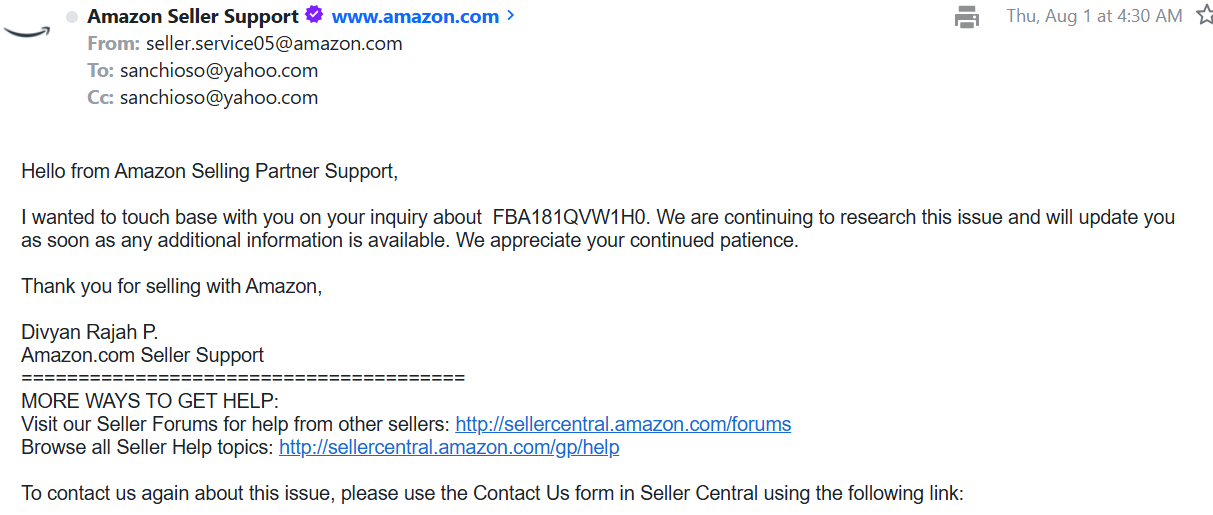Image resolution: width=1213 pixels, height=515 pixels.
Task: Open the www.amazon.com sender link
Action: [415, 17]
